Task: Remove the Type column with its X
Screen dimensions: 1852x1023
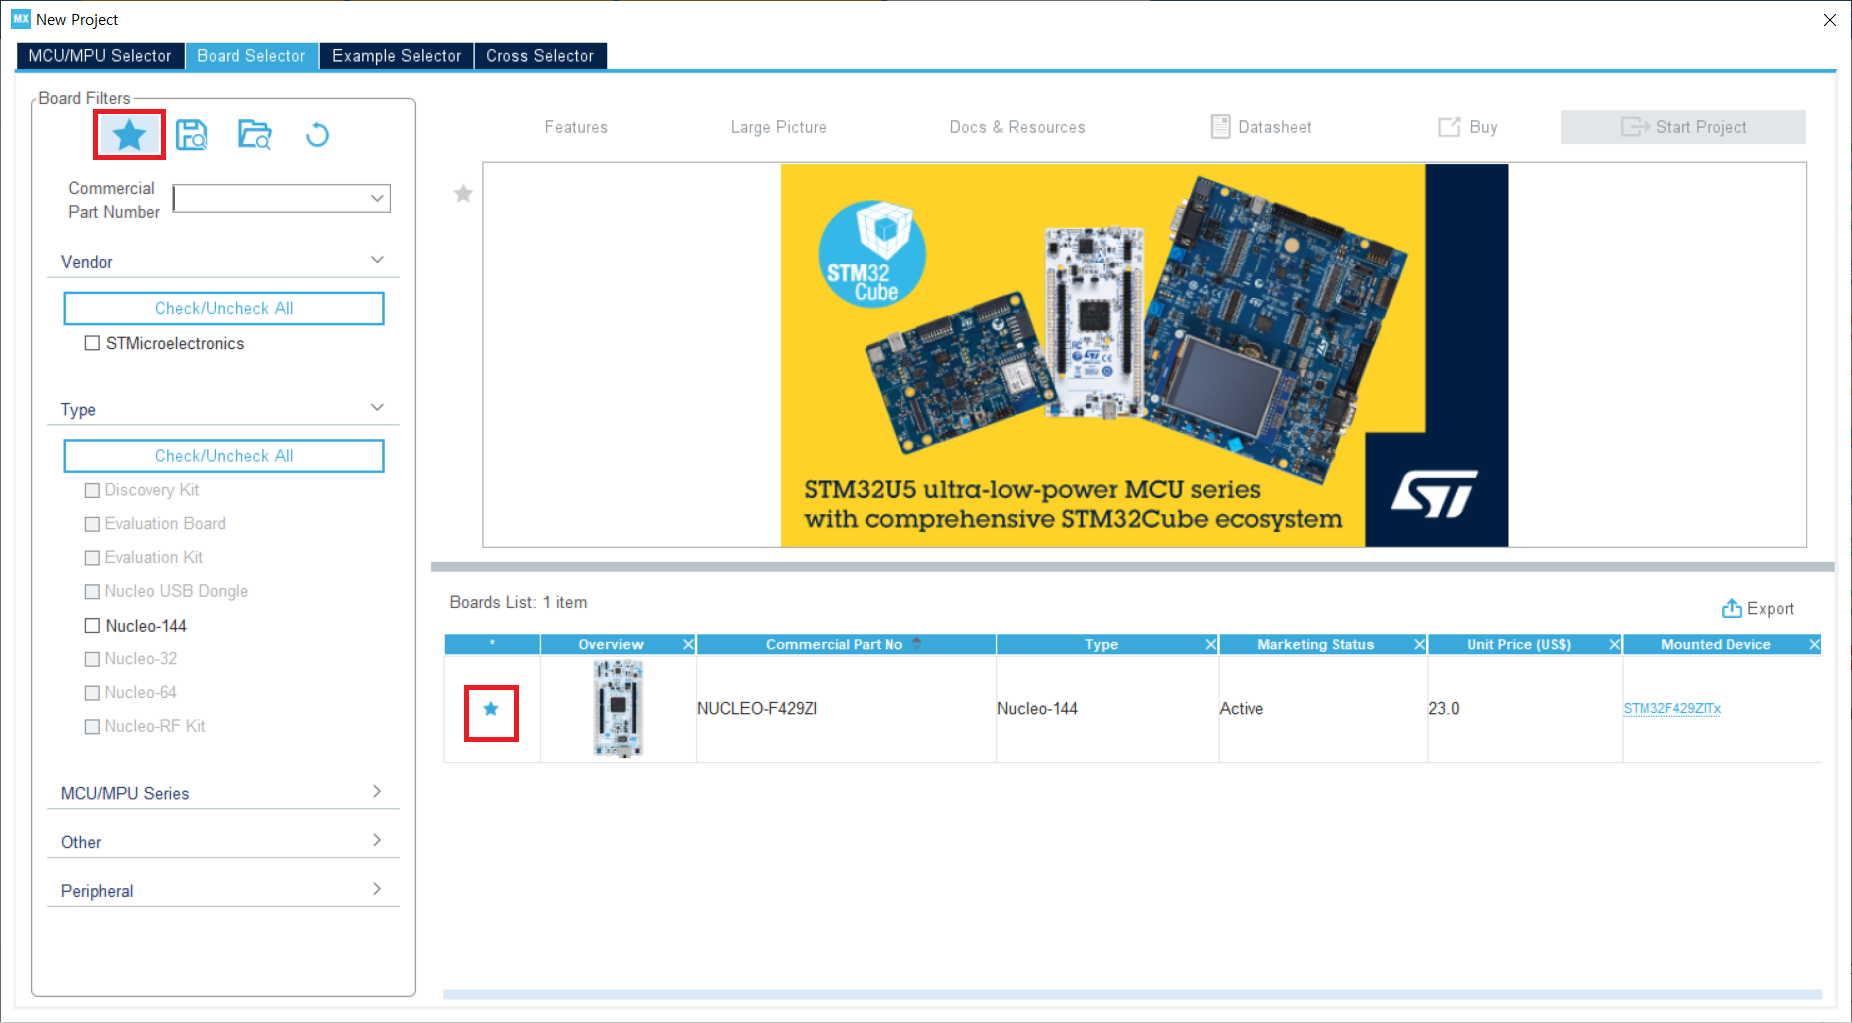Action: click(x=1211, y=645)
